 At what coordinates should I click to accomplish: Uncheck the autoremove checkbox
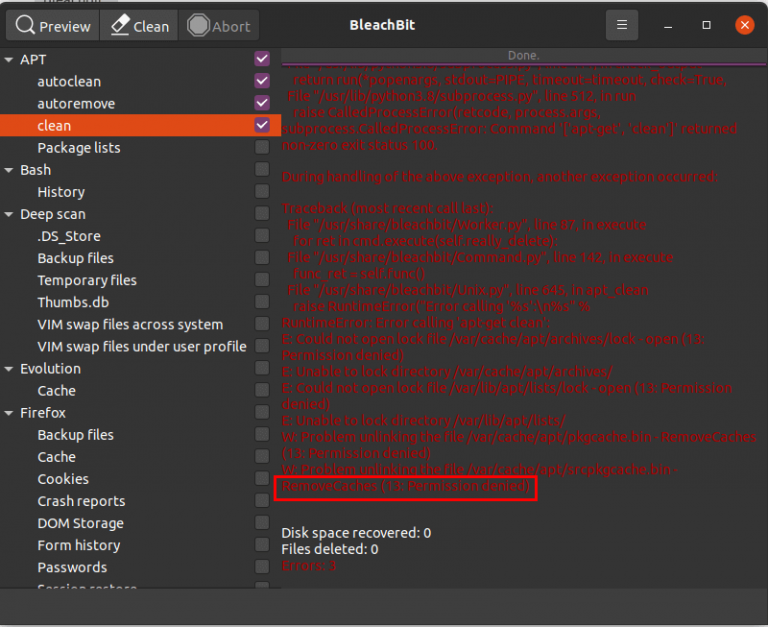(262, 103)
